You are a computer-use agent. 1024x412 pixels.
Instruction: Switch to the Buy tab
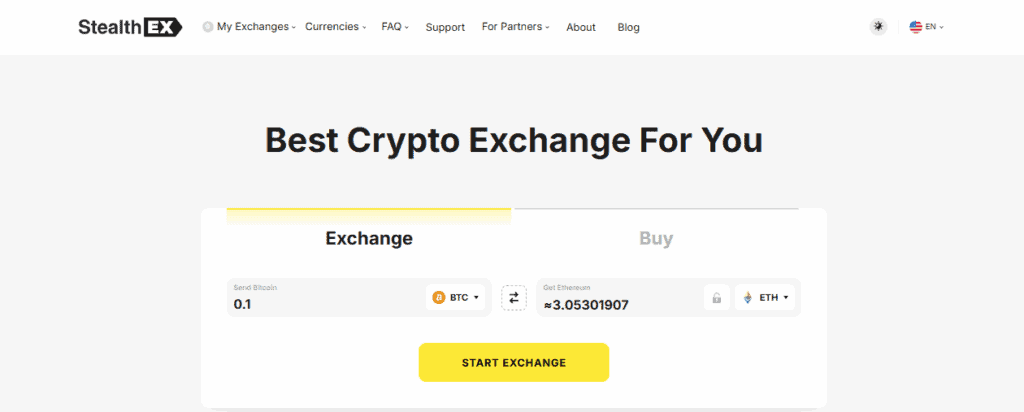click(x=656, y=239)
